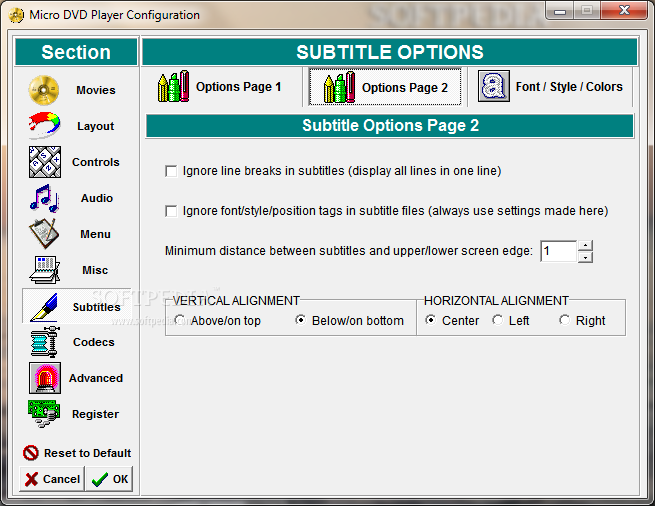Increase minimum subtitle distance with up arrow
655x506 pixels.
585,246
